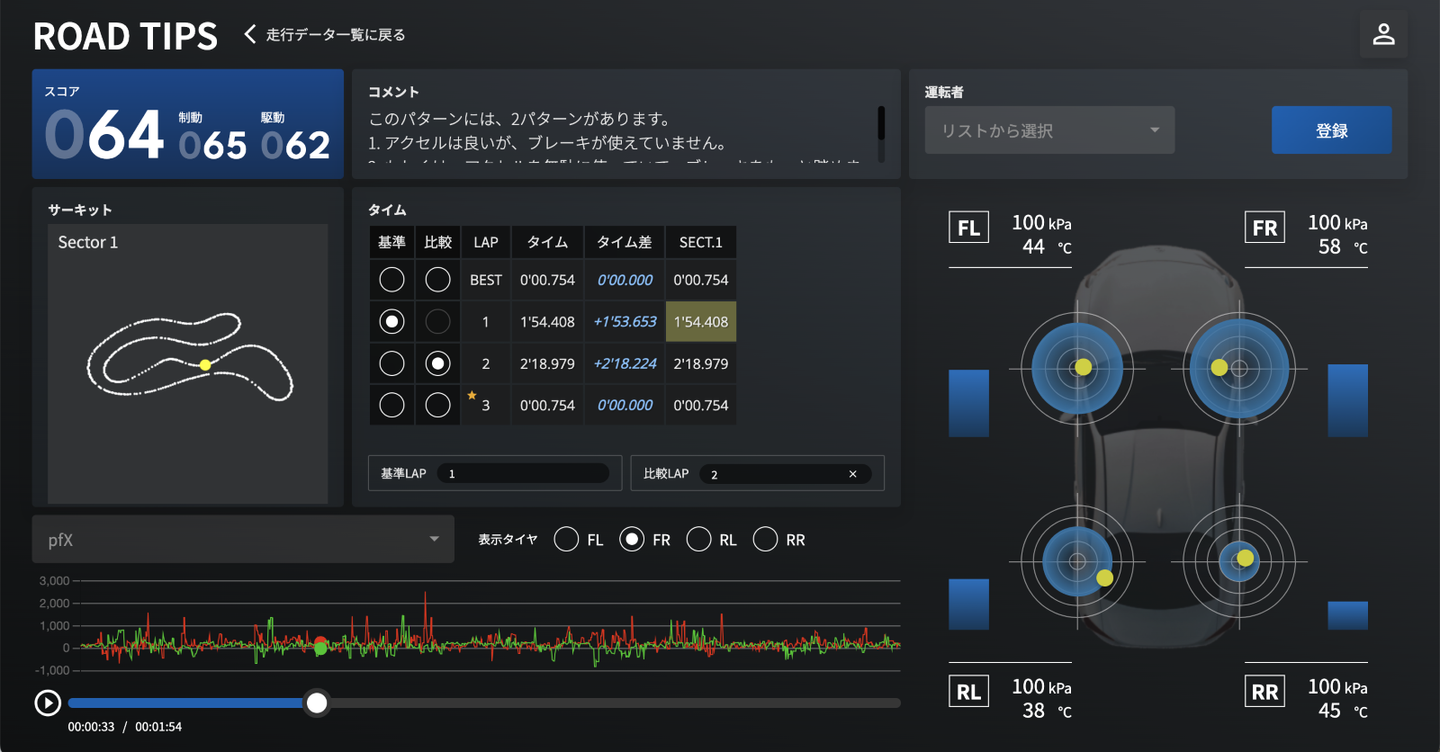This screenshot has height=752, width=1440.
Task: Click the FR tire label box
Action: pos(1265,227)
